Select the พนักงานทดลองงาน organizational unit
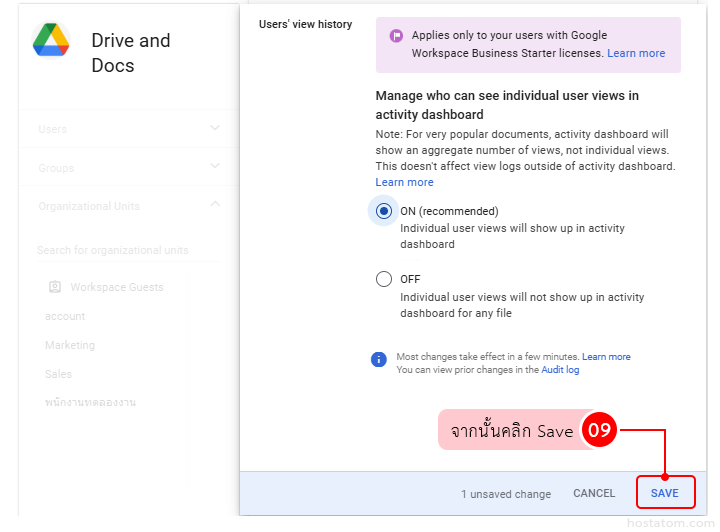The height and width of the screenshot is (532, 720). pos(90,403)
